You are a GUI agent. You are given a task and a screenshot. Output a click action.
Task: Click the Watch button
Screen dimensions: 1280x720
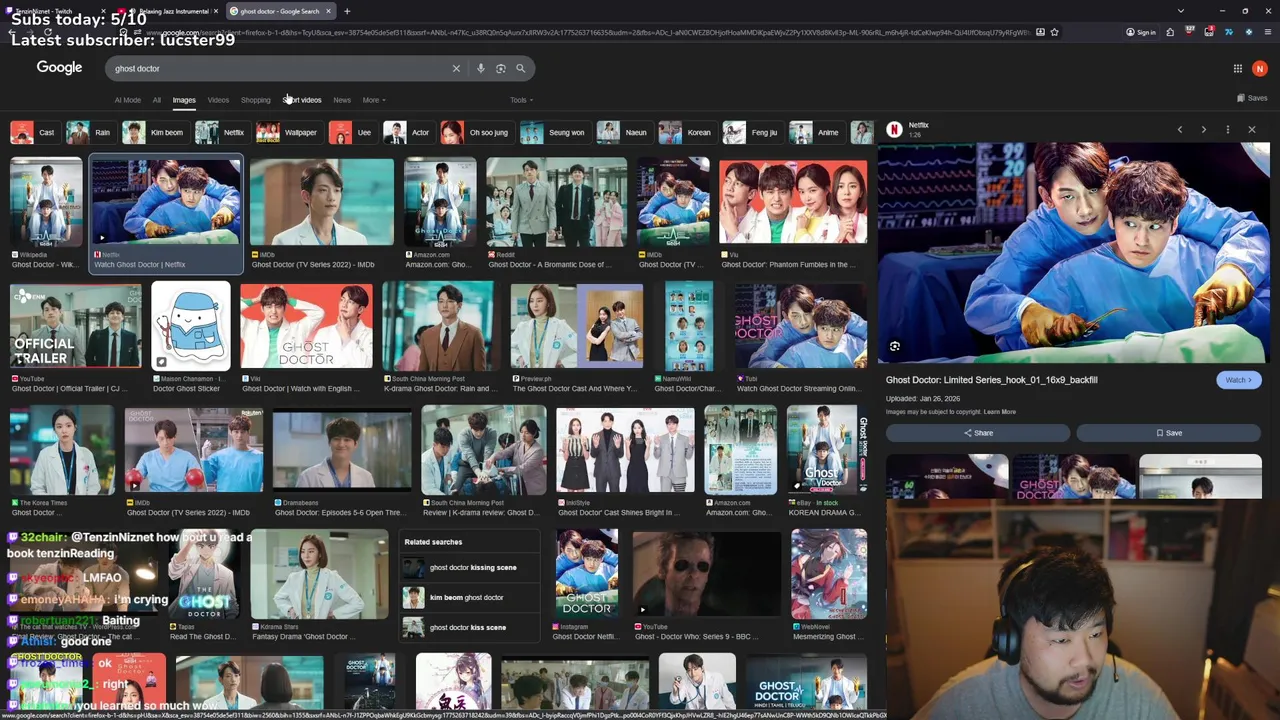pos(1239,380)
